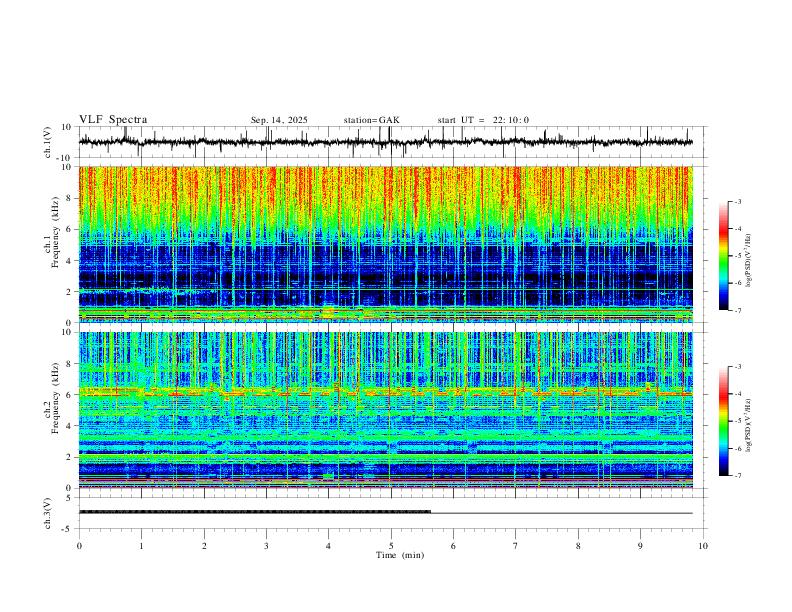The width and height of the screenshot is (792, 612).
Task: Click the "-7" label on ch.1 color bar
Action: coord(737,310)
